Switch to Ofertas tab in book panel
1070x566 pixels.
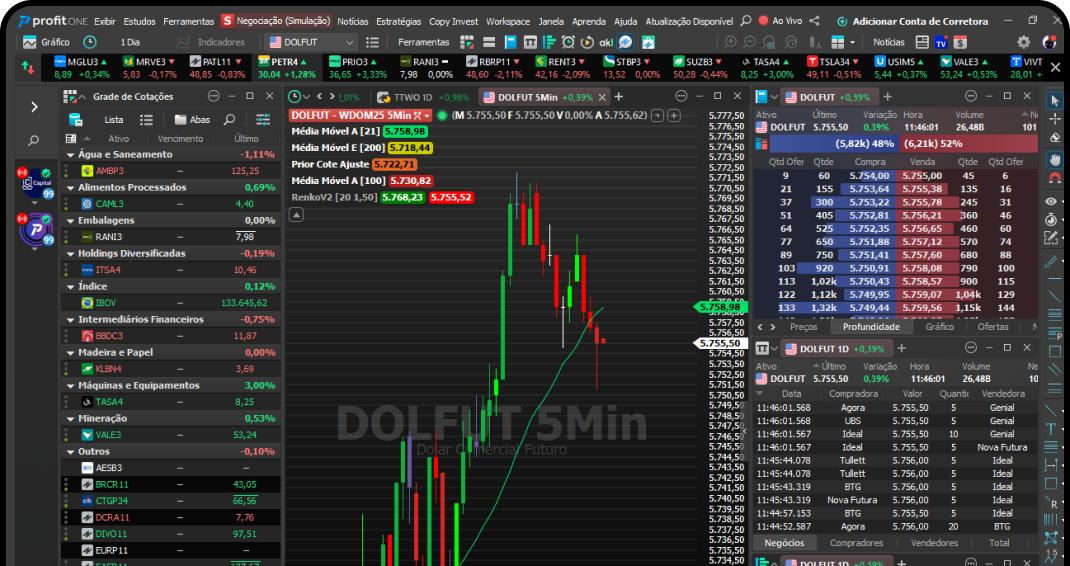point(993,327)
